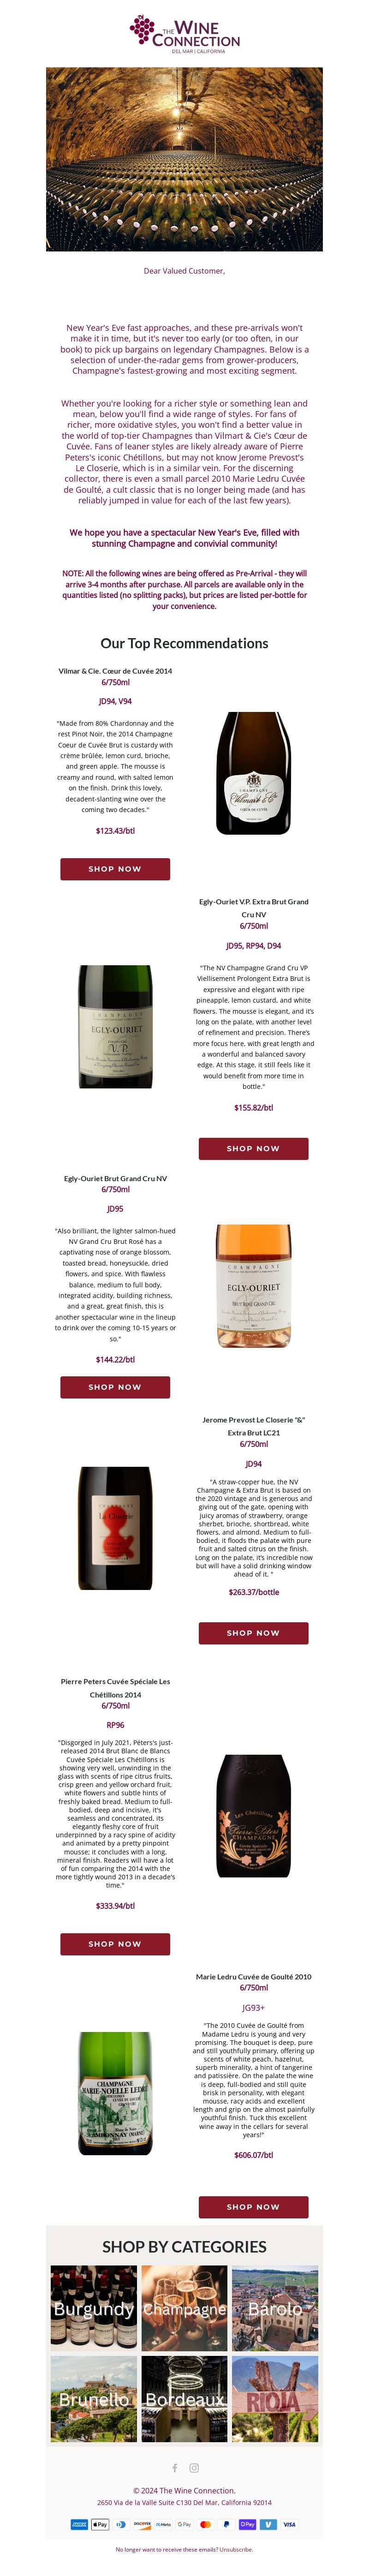369x2576 pixels.
Task: Click the Shop Pay payment icon
Action: [x=247, y=2524]
